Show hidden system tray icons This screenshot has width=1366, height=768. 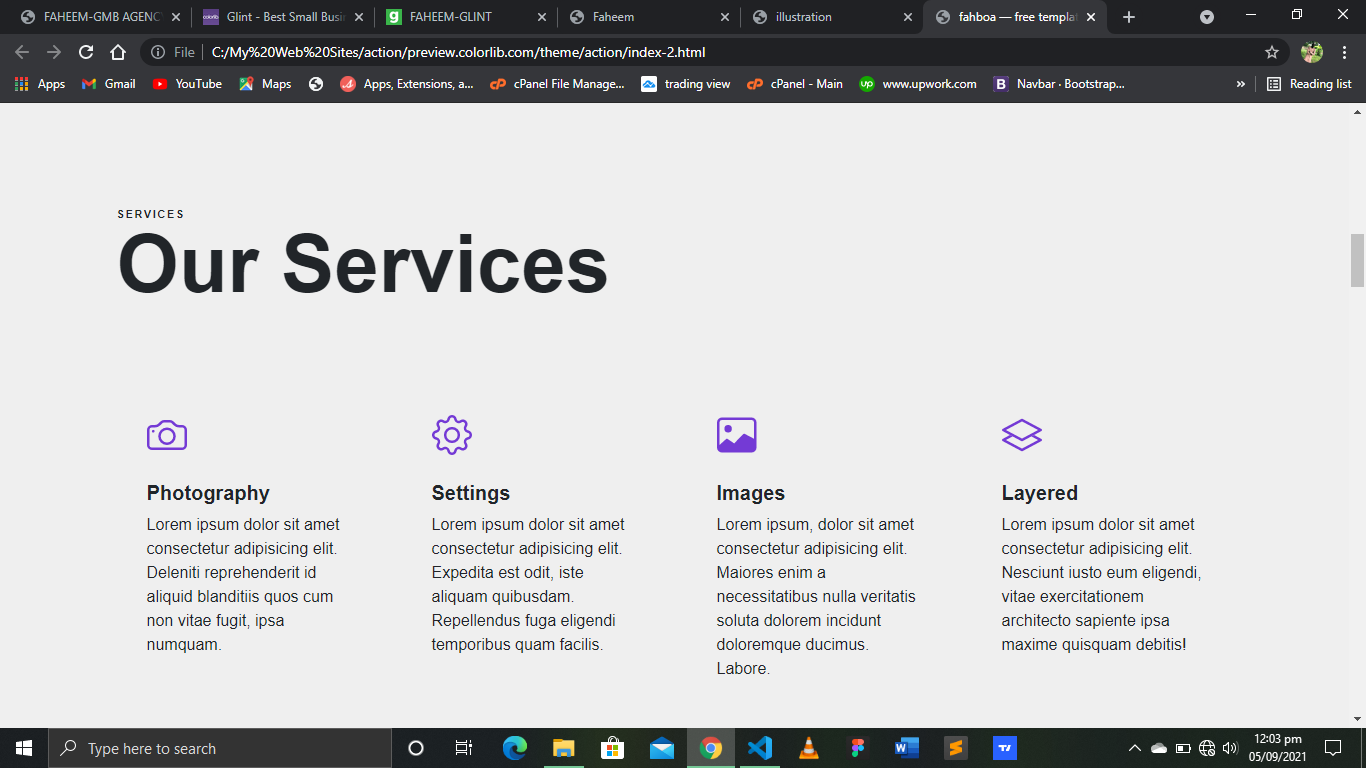tap(1135, 748)
